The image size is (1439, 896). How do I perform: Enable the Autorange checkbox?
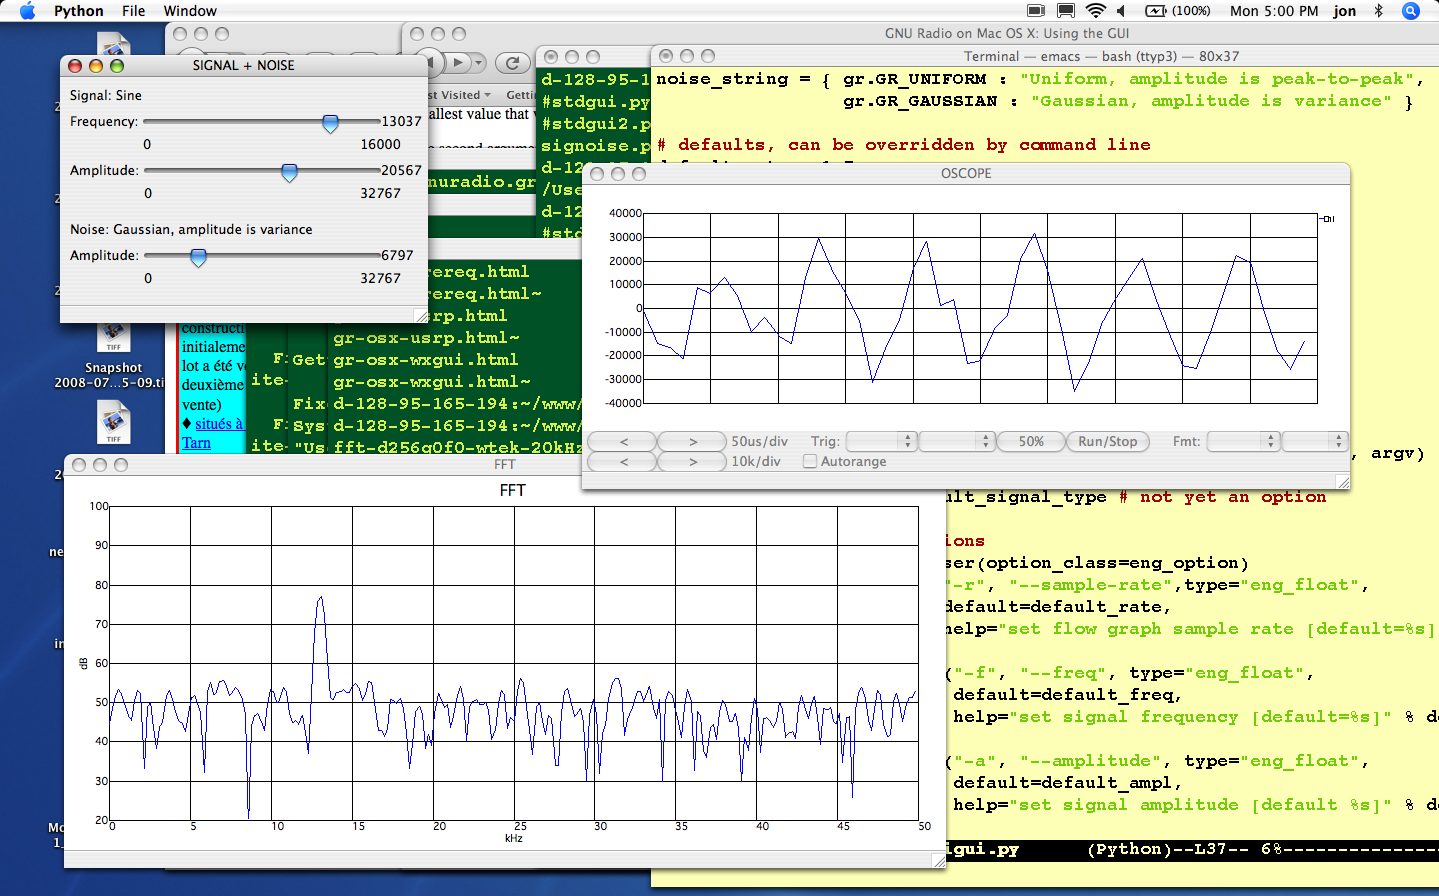pos(810,461)
